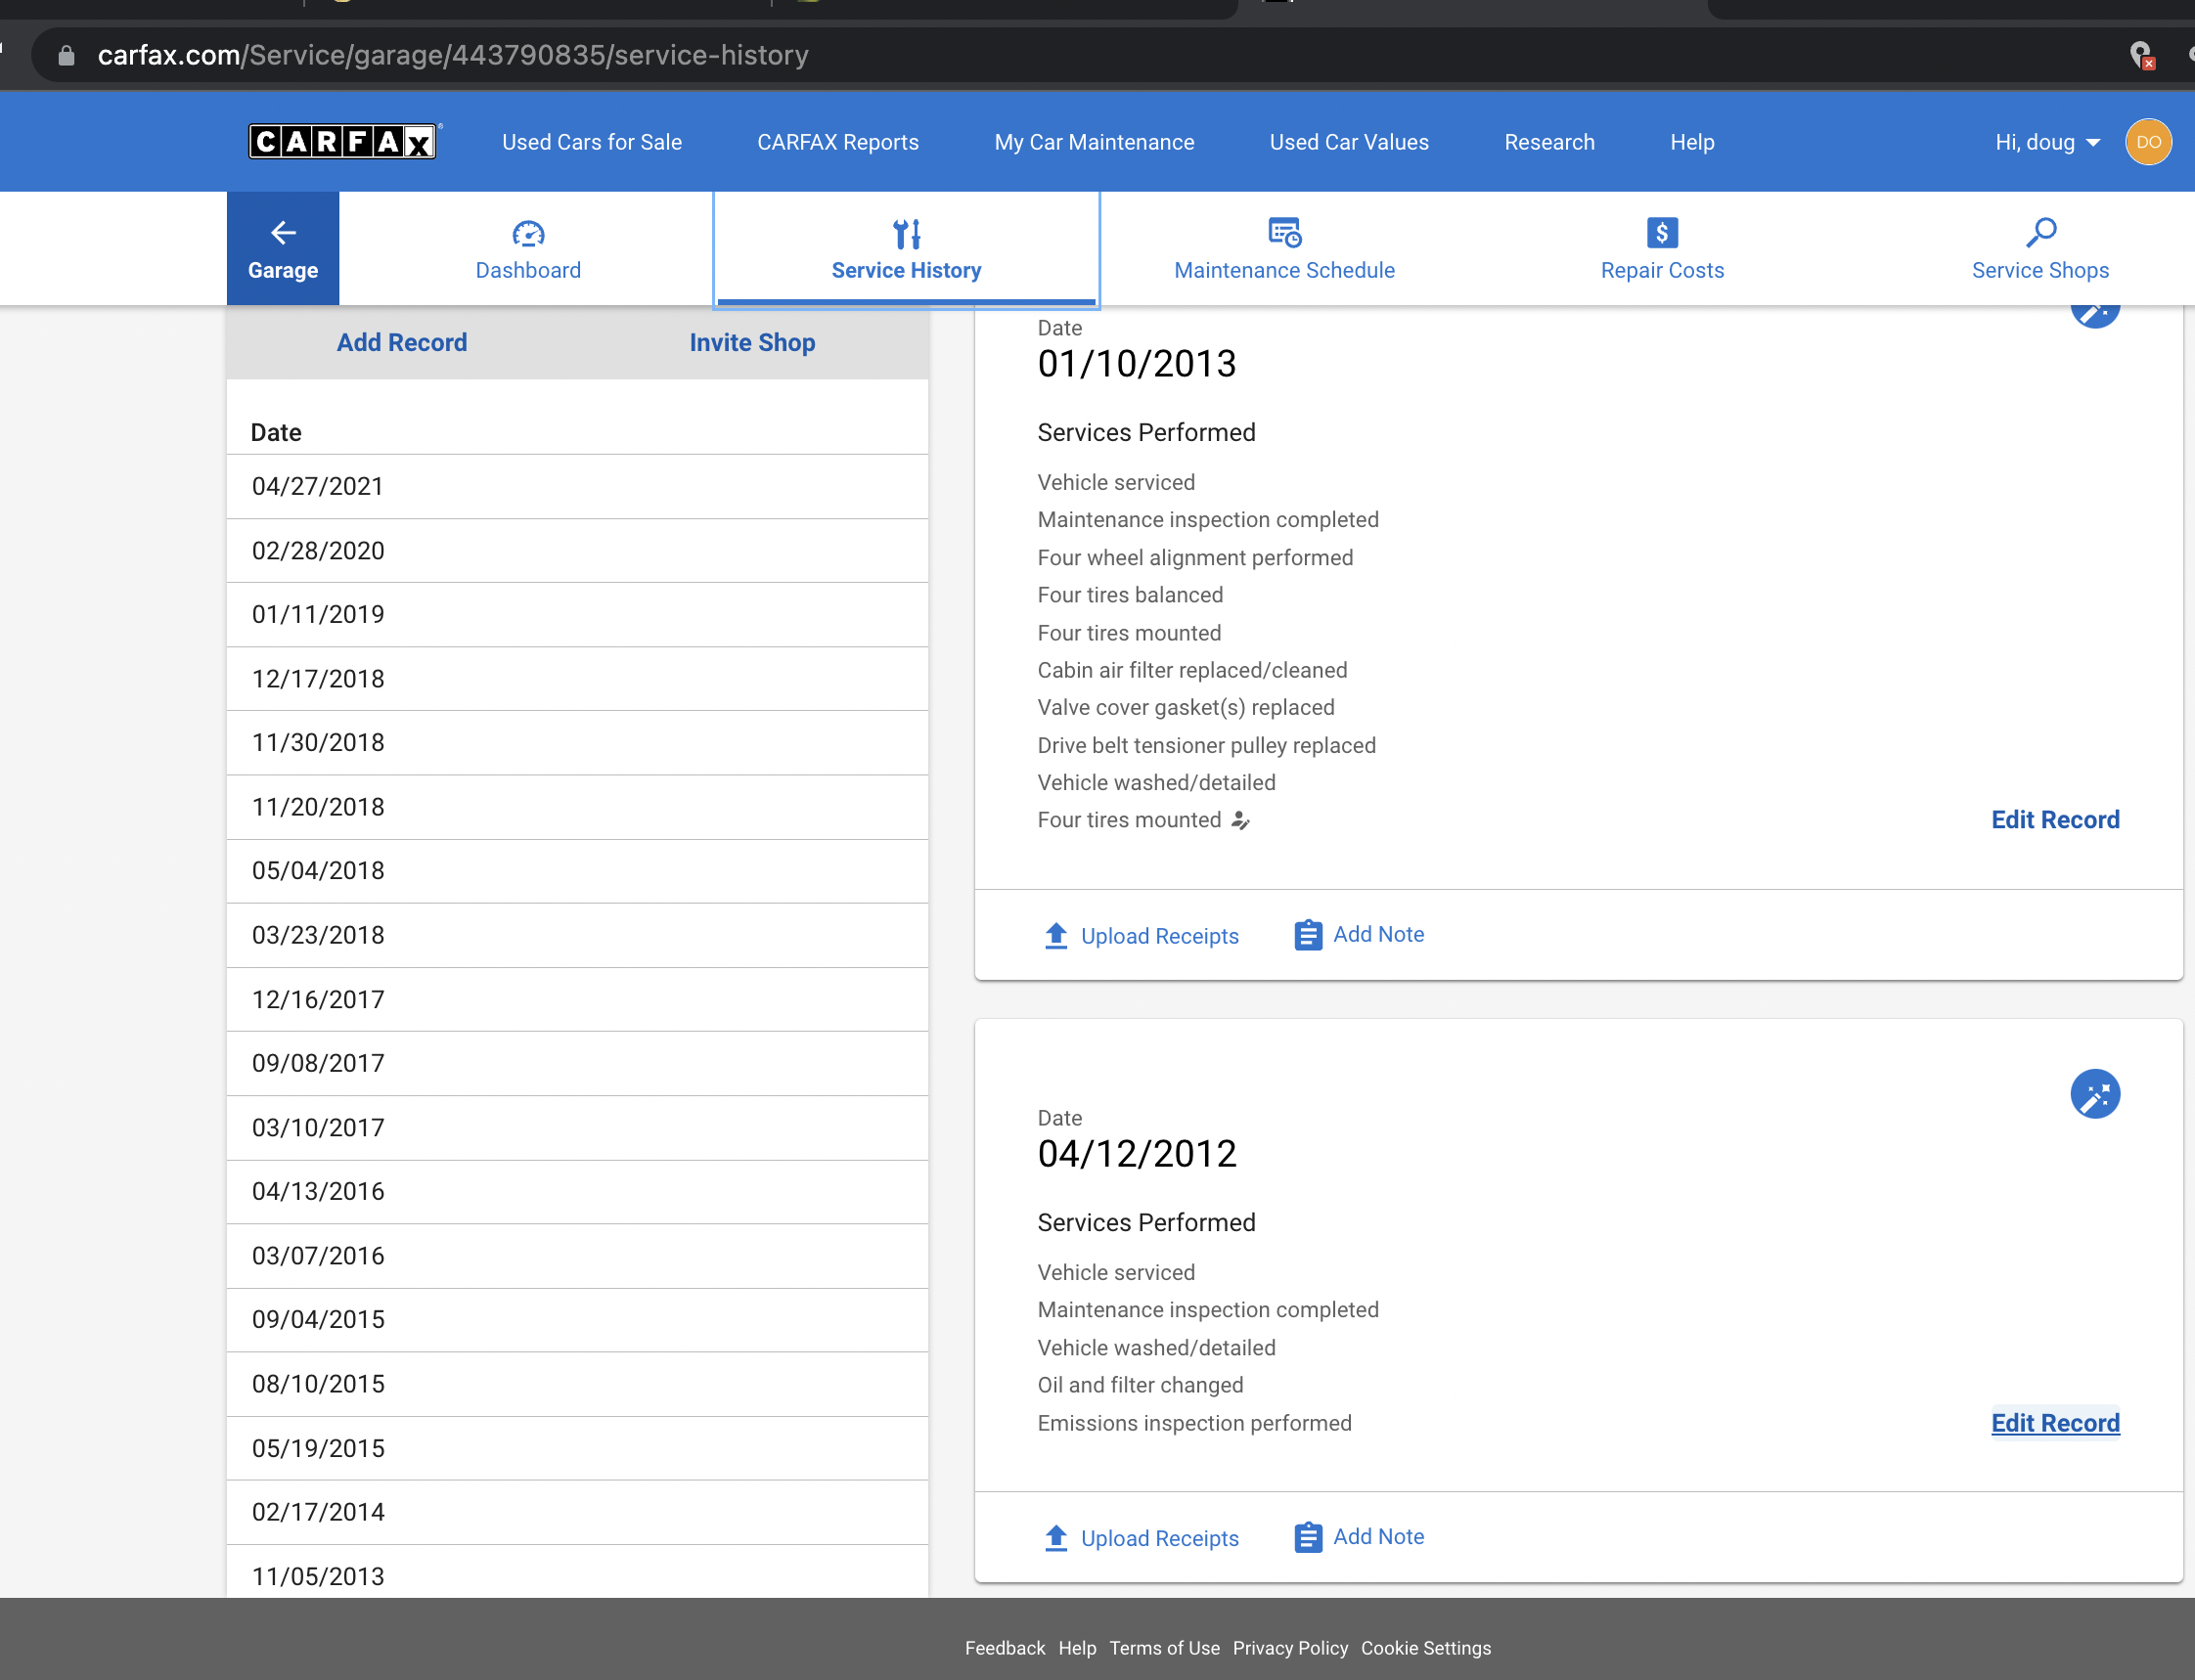Select the 09/08/2017 date row
2195x1680 pixels.
[x=577, y=1063]
